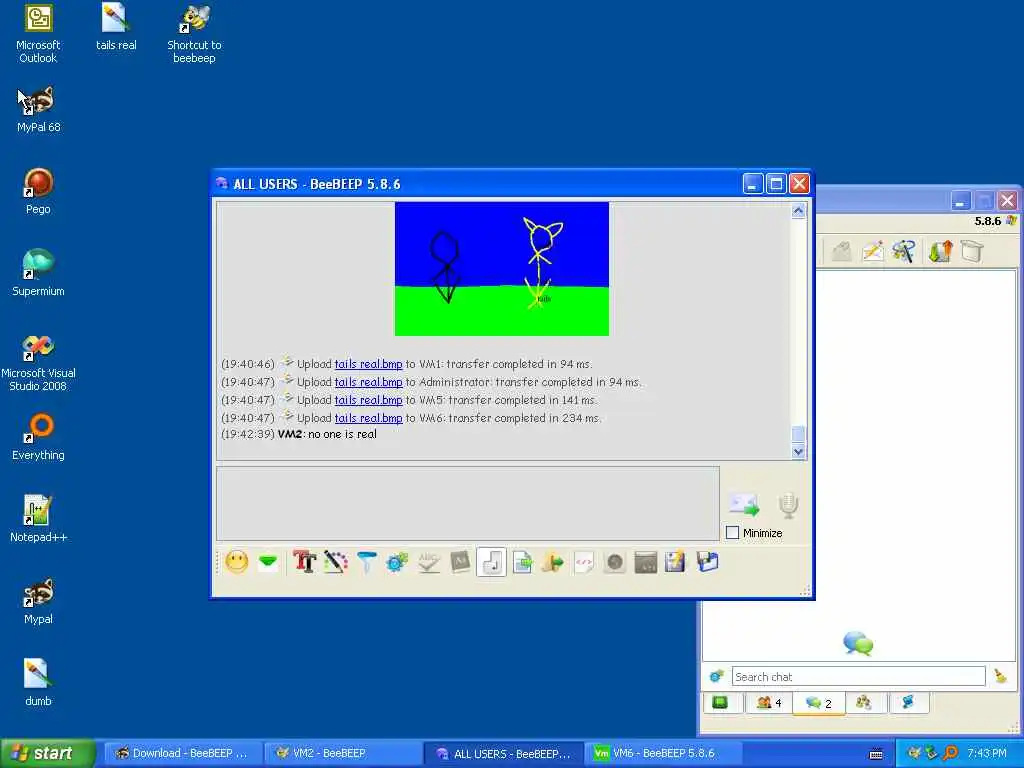The image size is (1024, 768).
Task: Switch to VM6 - BeeBEEP 5.8.6 taskbar item
Action: (x=662, y=753)
